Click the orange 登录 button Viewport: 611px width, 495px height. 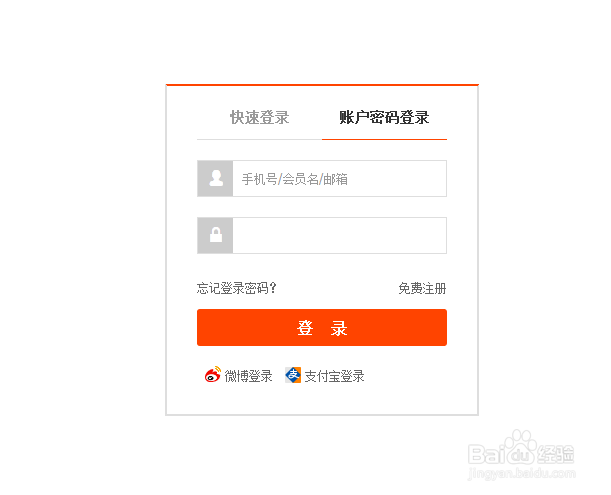pyautogui.click(x=322, y=327)
